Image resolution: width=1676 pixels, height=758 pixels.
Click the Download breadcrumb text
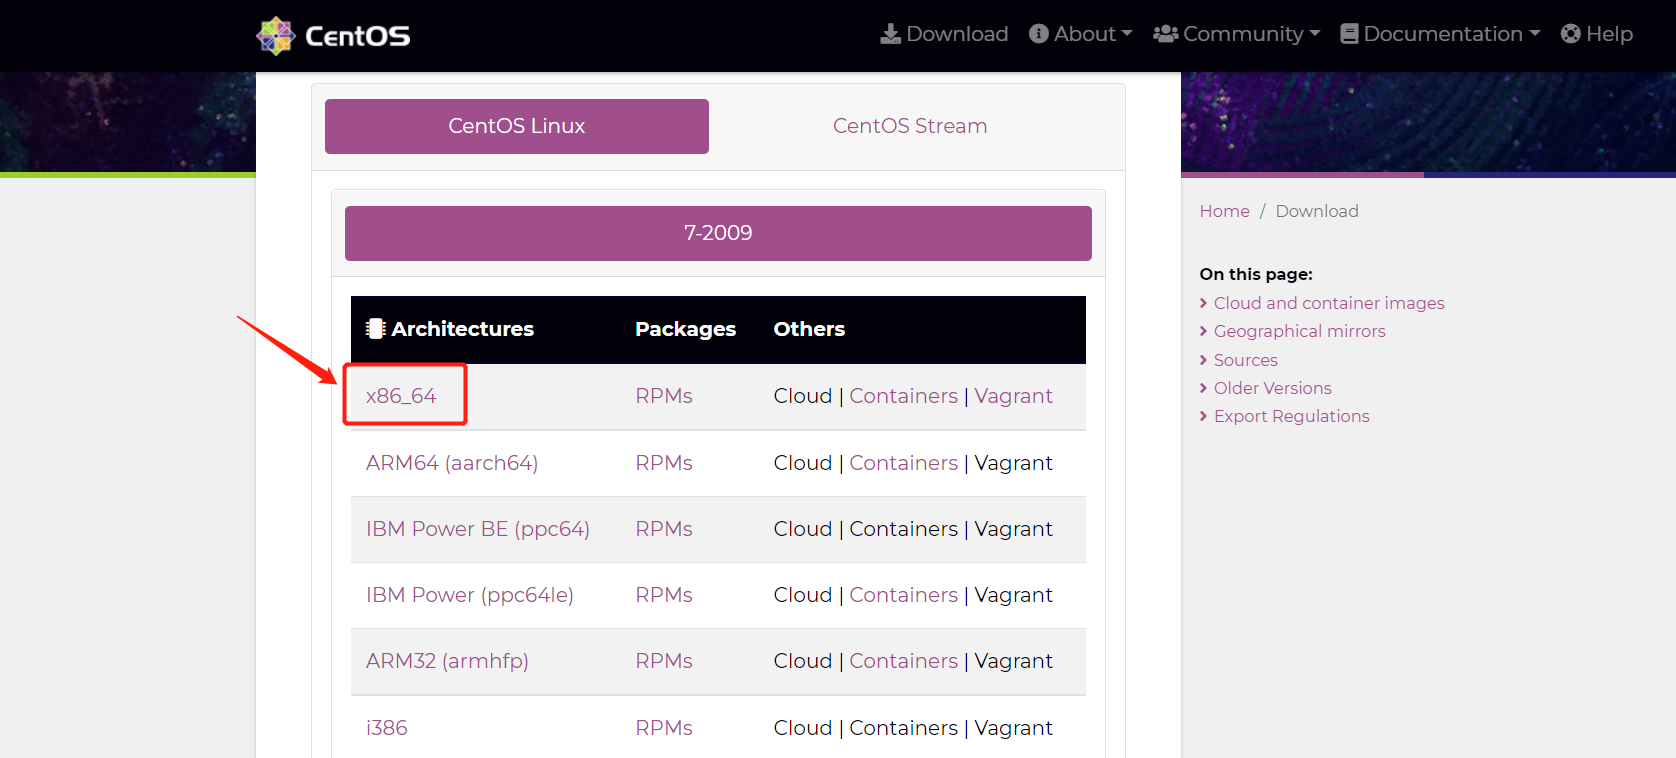(x=1317, y=211)
